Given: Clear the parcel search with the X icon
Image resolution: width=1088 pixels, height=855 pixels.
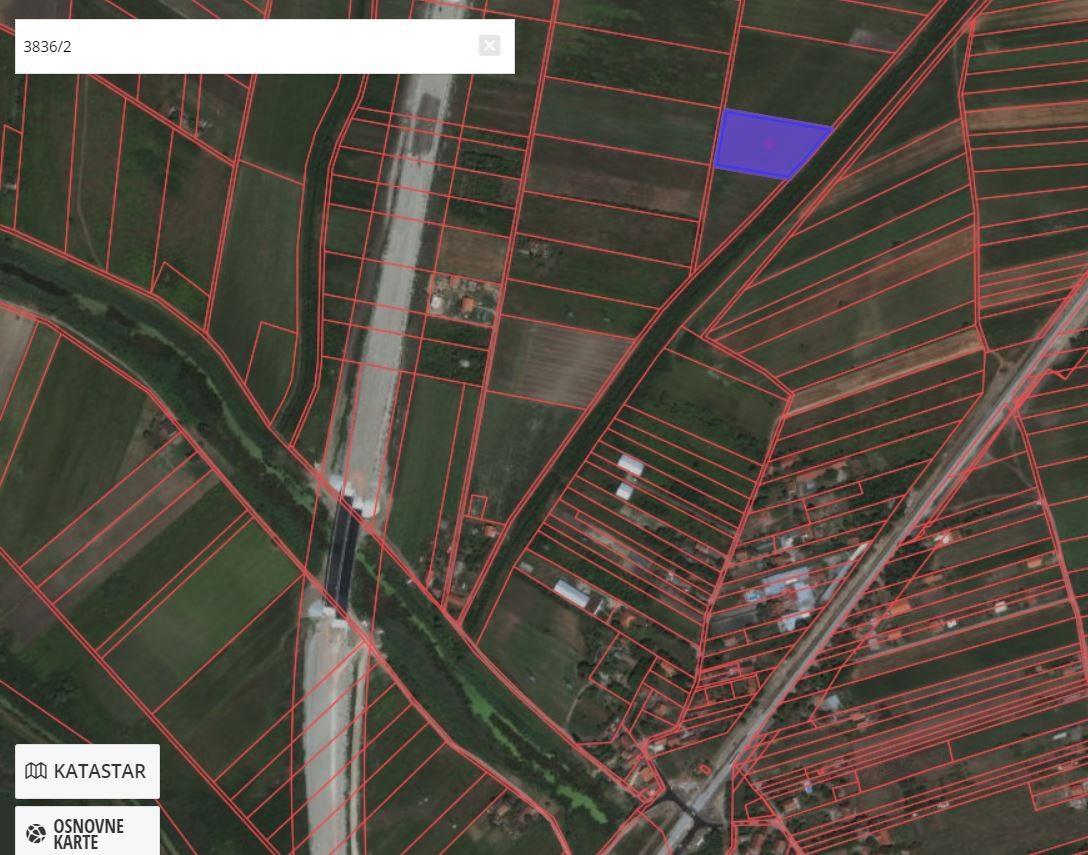Looking at the screenshot, I should [489, 46].
